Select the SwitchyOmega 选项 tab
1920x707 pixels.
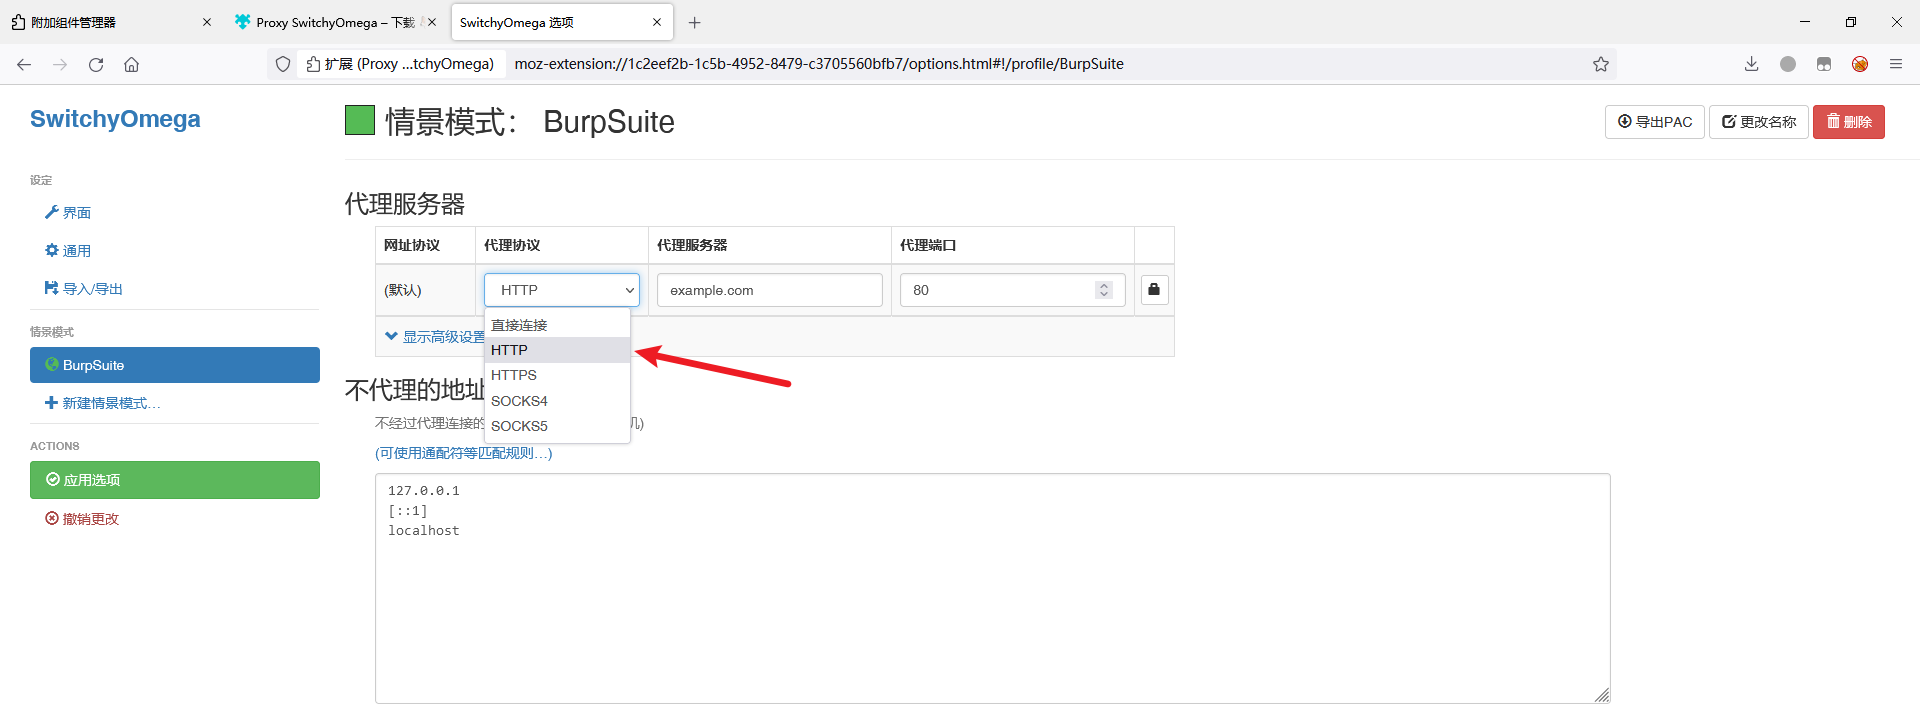[x=562, y=22]
